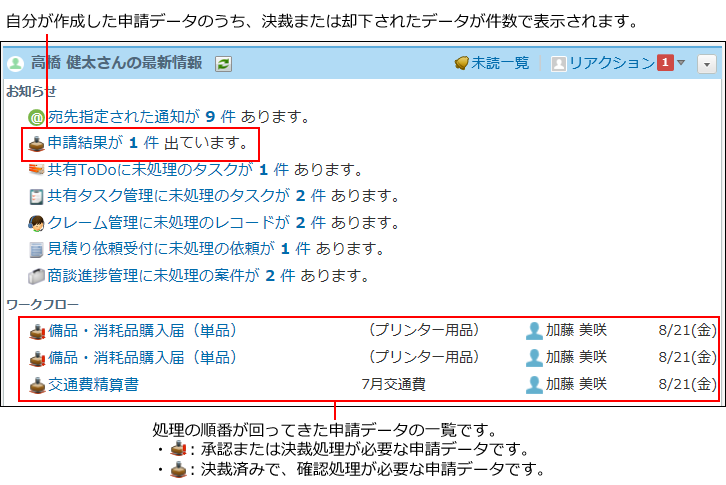This screenshot has height=485, width=726.
Task: Click the お知らせ section heading
Action: click(31, 91)
